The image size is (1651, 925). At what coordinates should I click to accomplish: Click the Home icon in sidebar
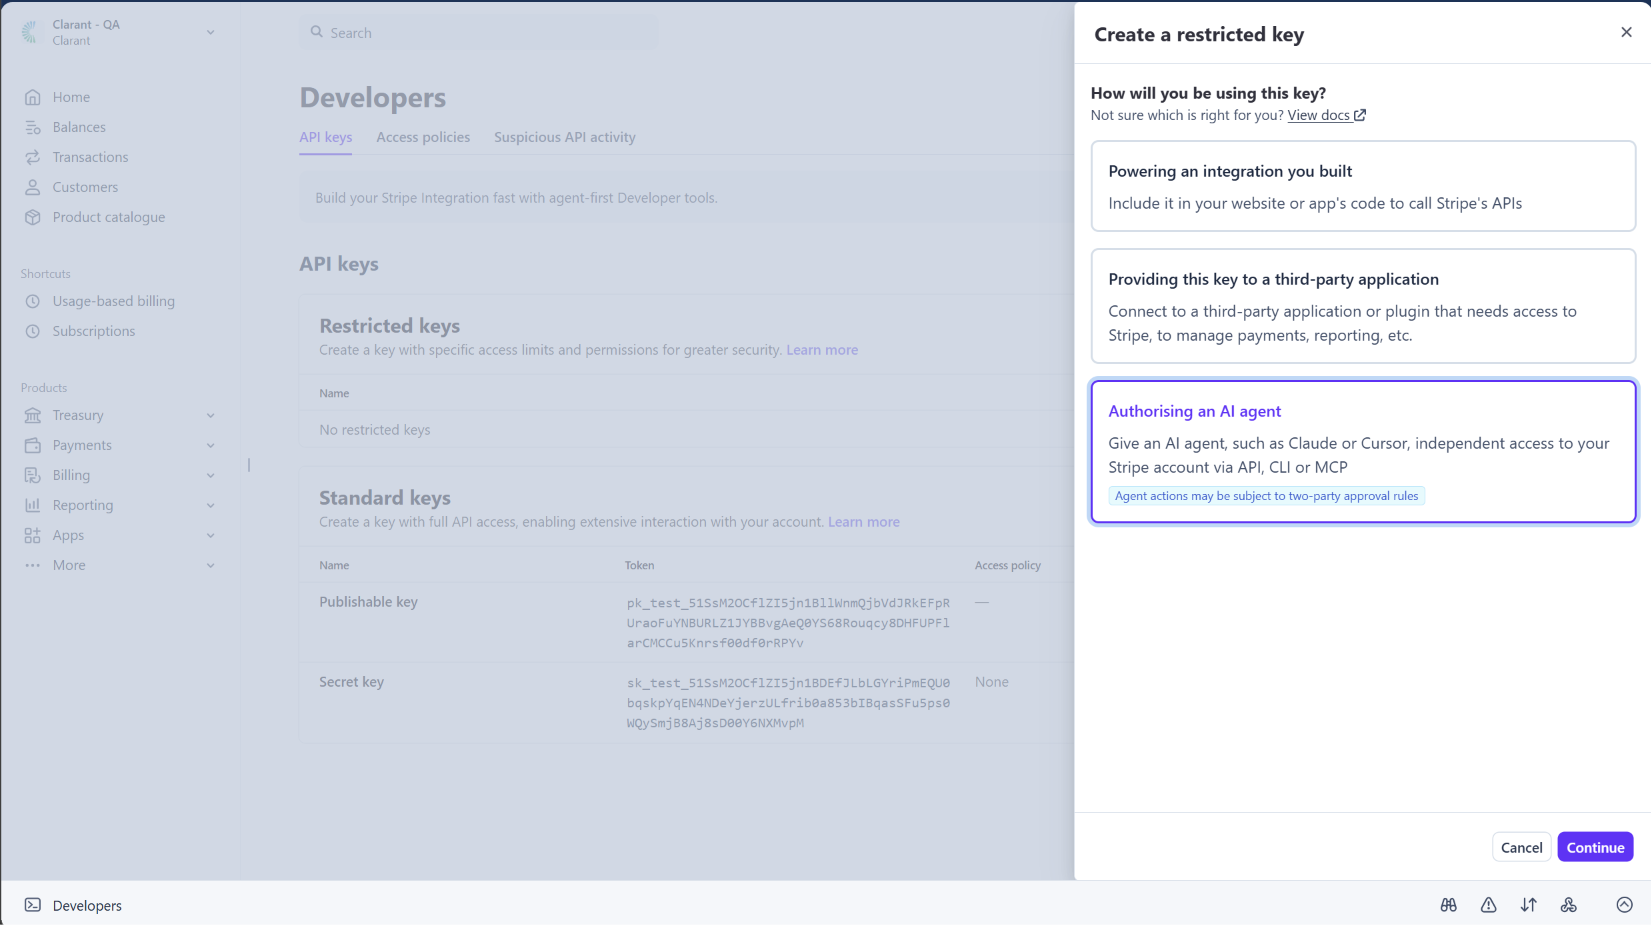[x=33, y=97]
